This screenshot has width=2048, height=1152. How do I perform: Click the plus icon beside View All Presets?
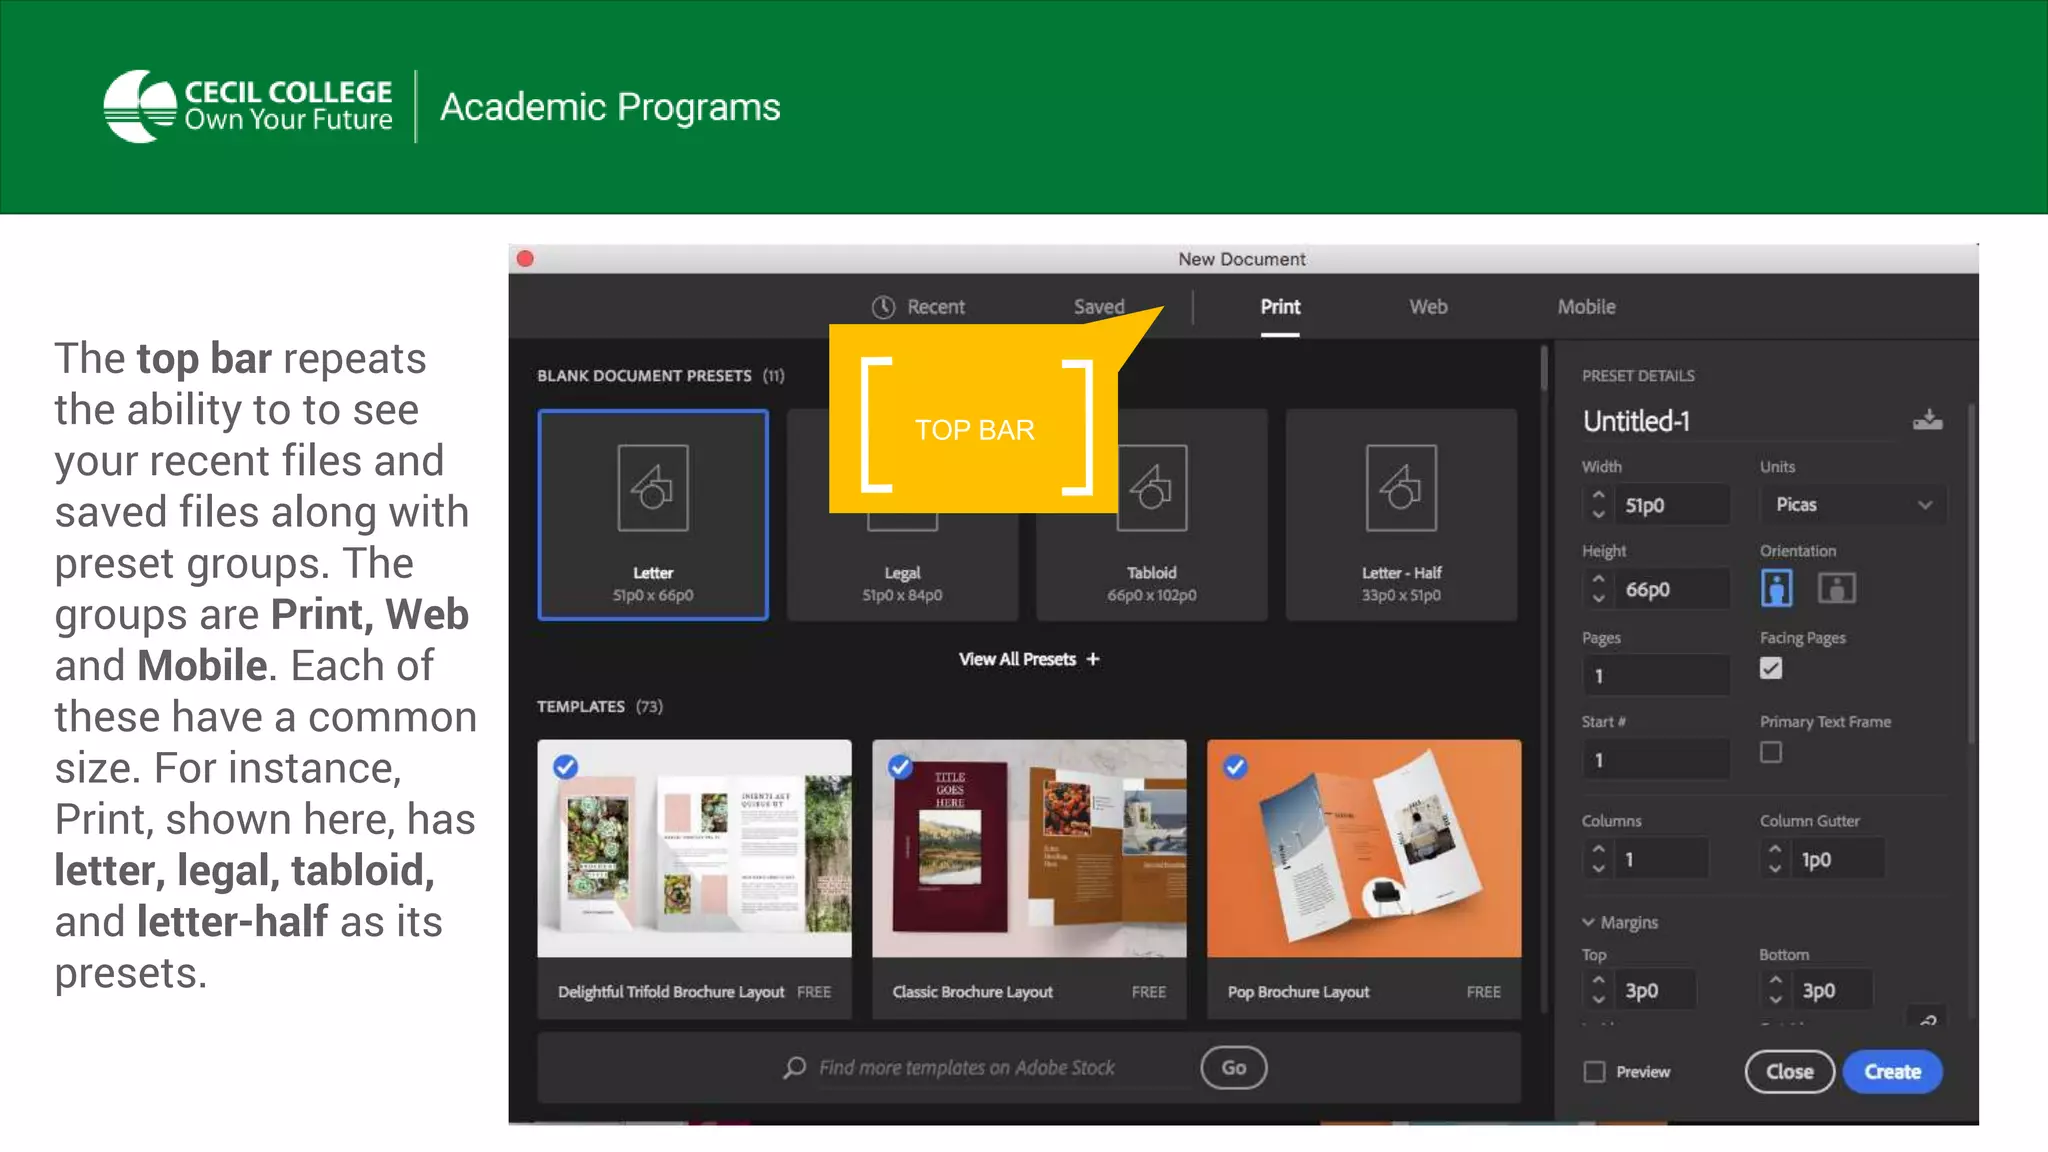point(1093,659)
